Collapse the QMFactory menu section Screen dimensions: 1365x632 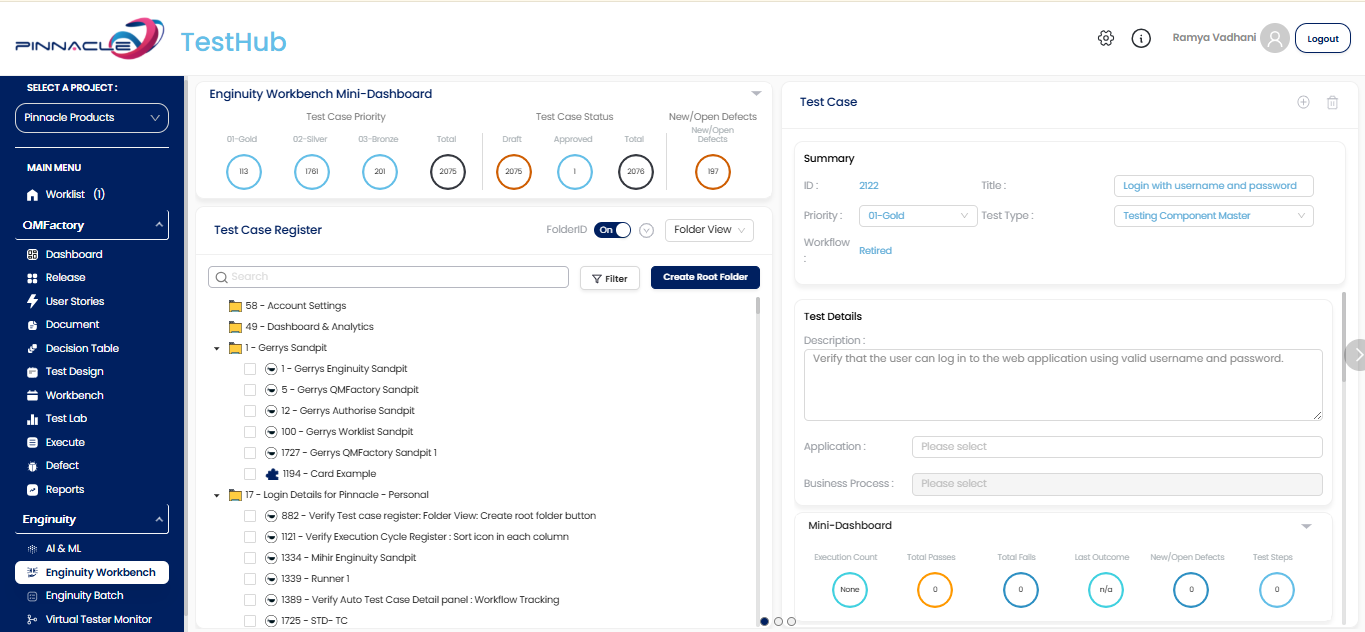click(159, 226)
